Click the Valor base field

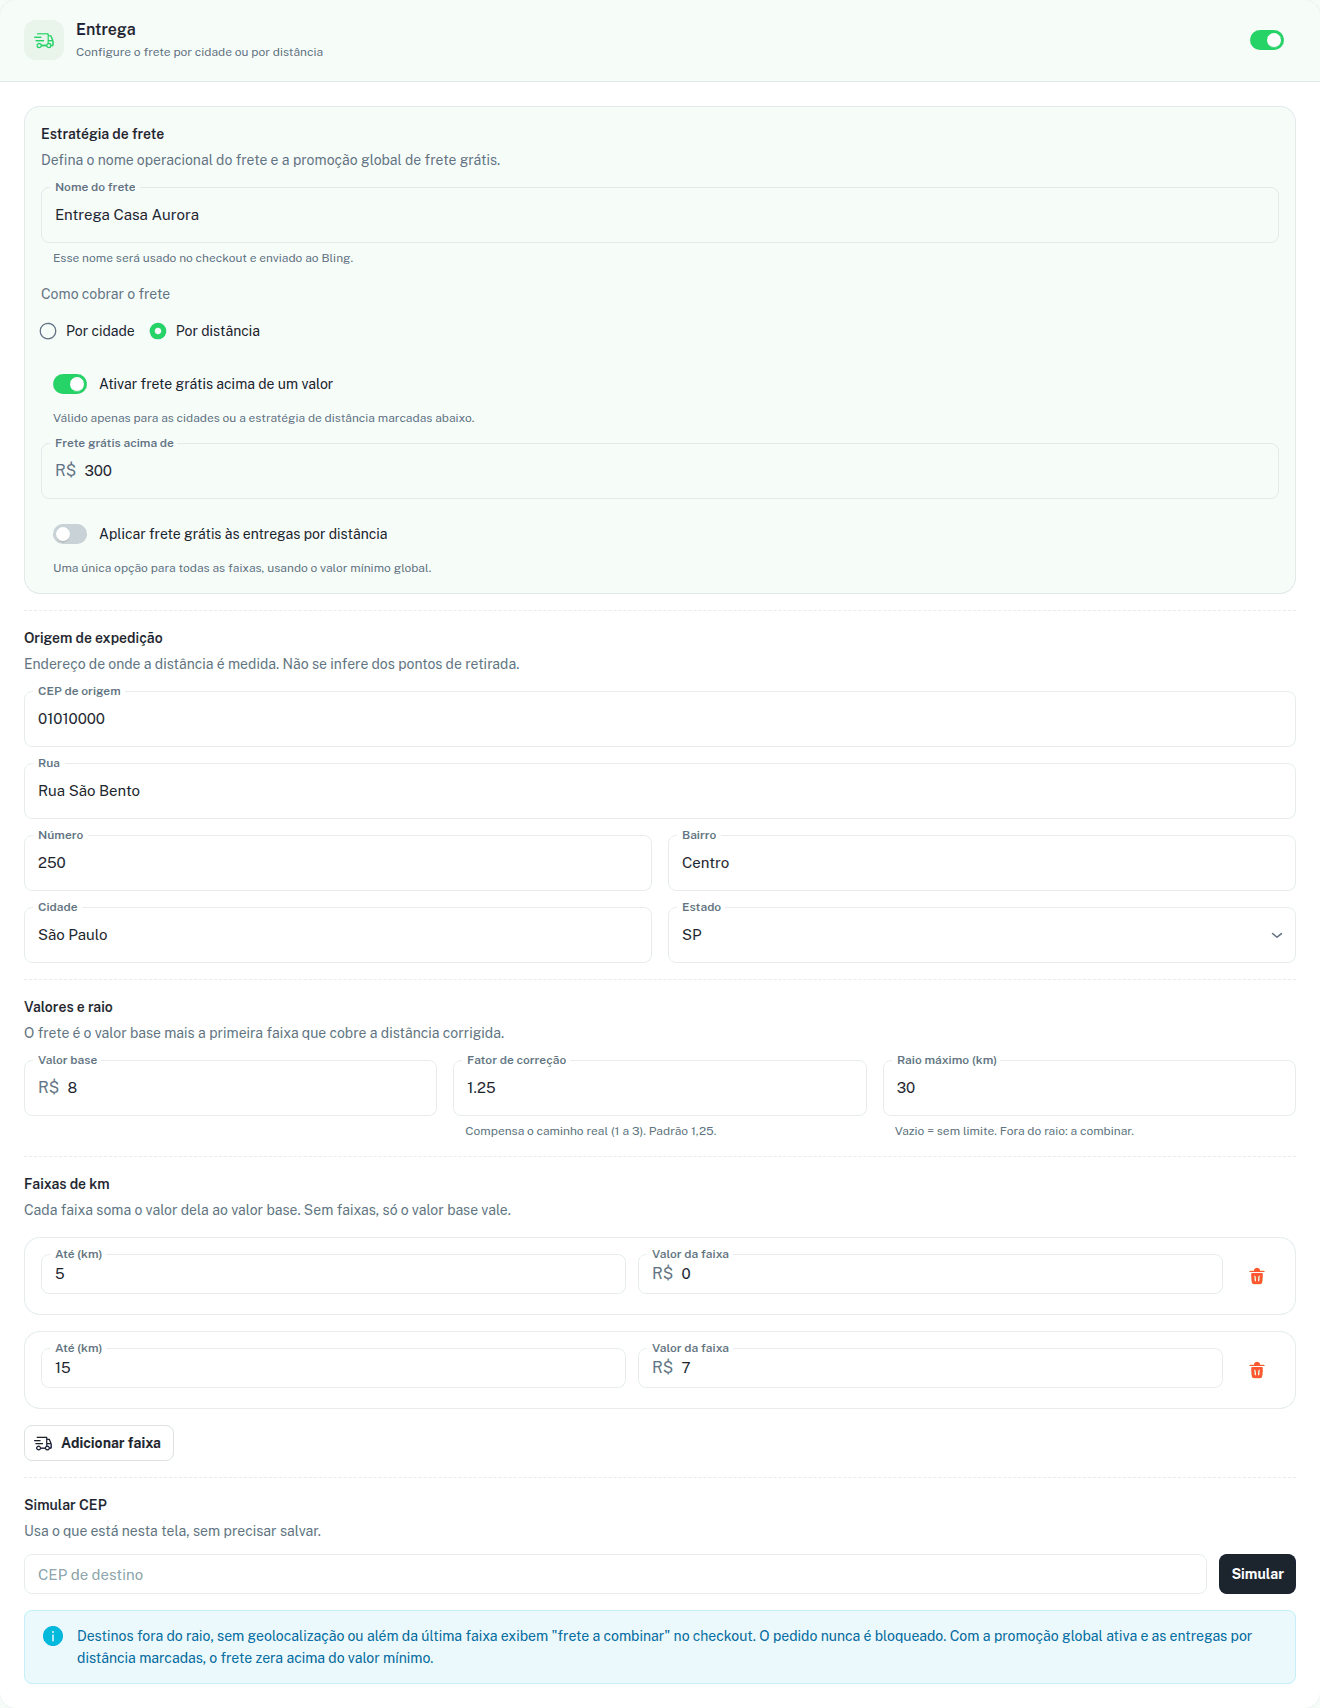coord(230,1088)
